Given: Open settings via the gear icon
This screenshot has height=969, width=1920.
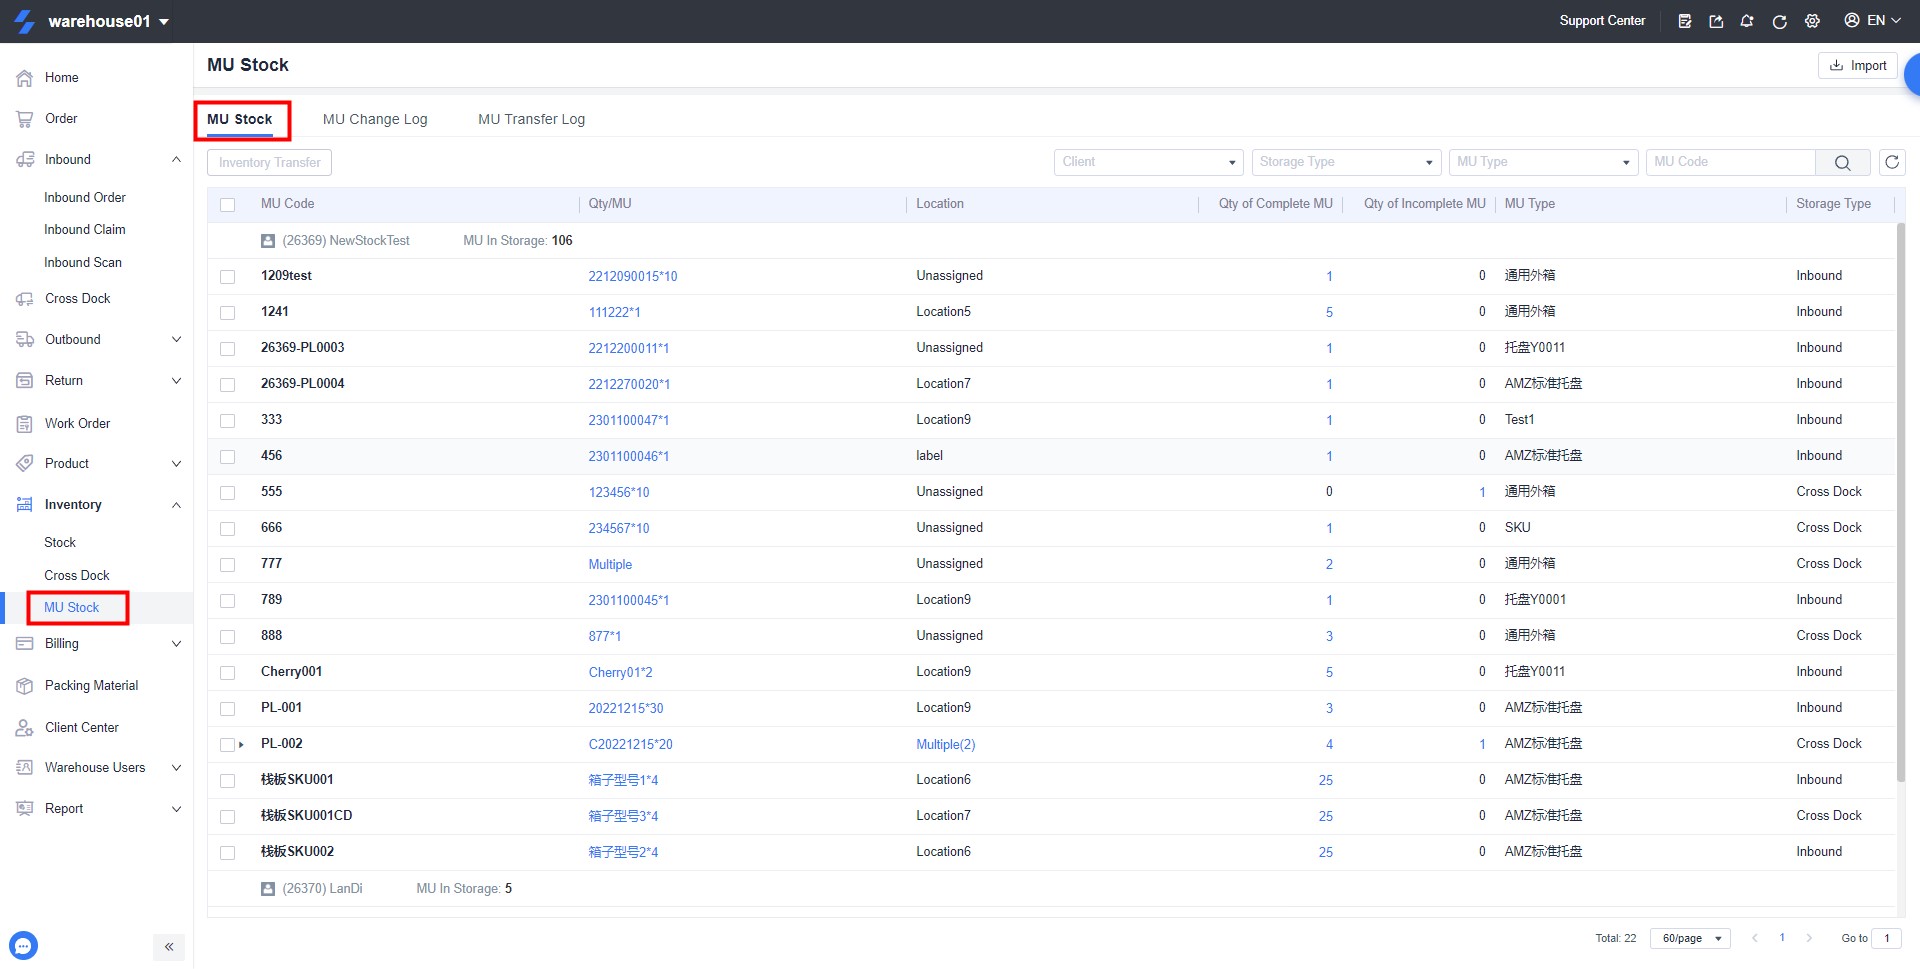Looking at the screenshot, I should click(x=1812, y=21).
